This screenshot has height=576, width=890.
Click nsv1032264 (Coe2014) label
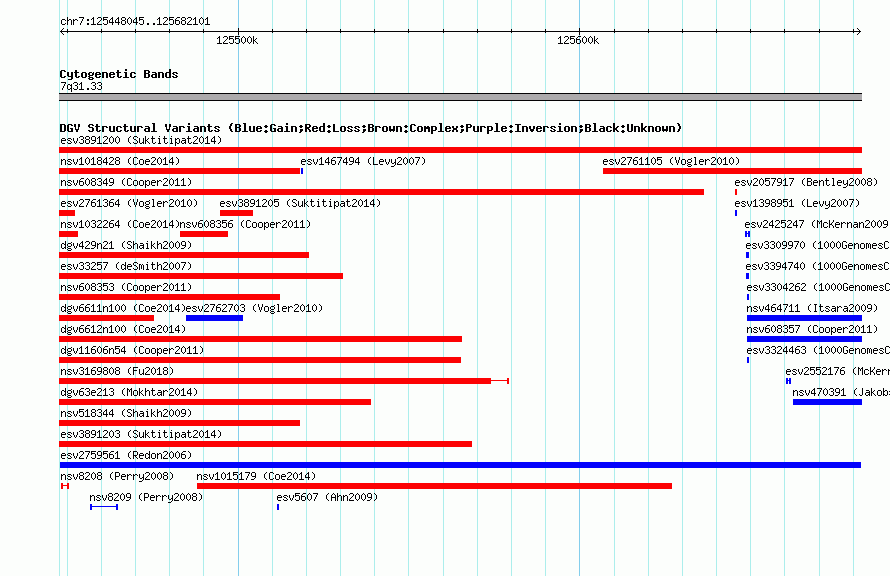[x=120, y=224]
